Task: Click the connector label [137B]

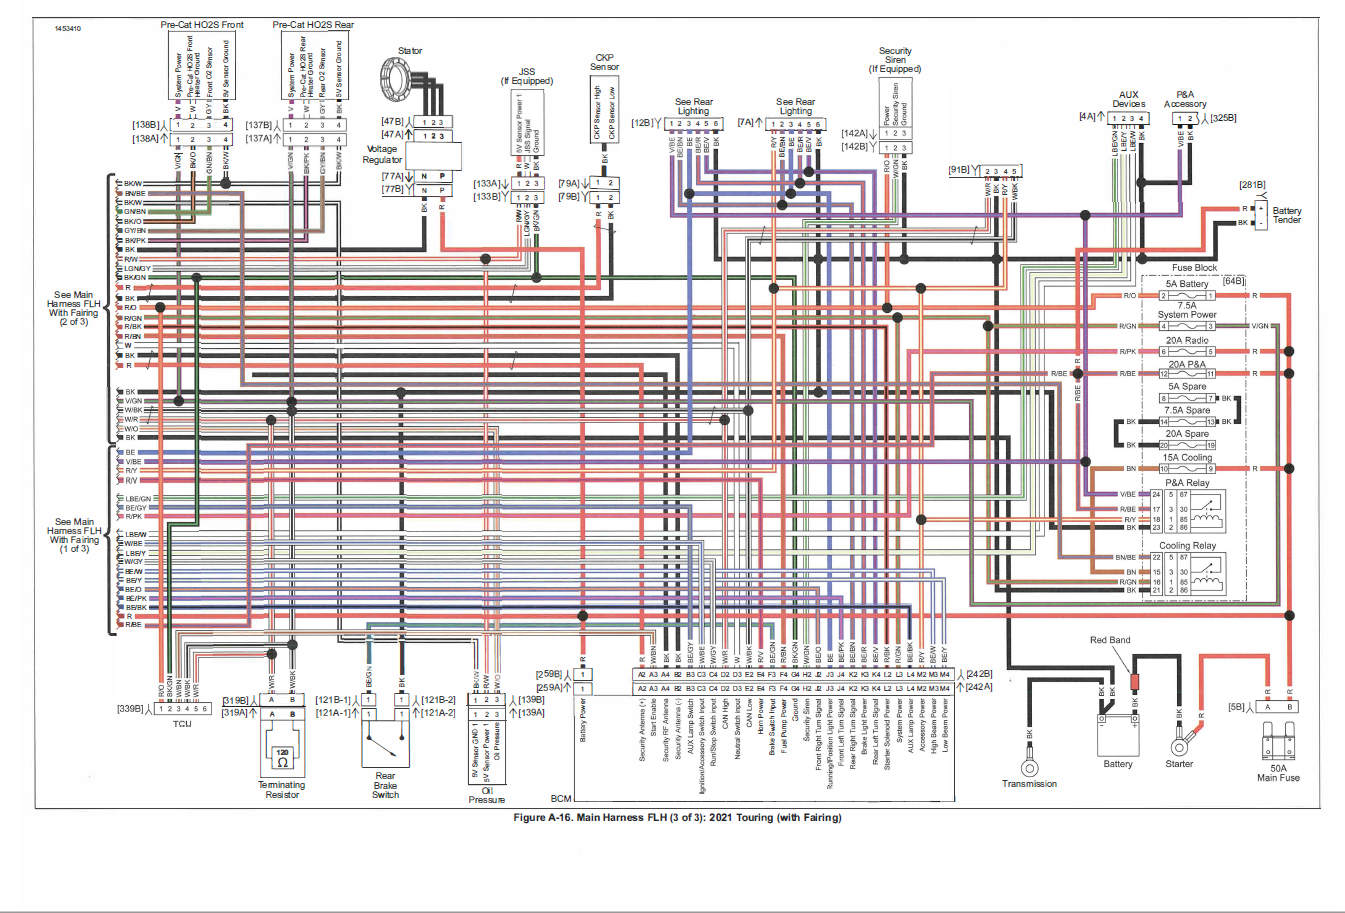Action: pos(259,125)
